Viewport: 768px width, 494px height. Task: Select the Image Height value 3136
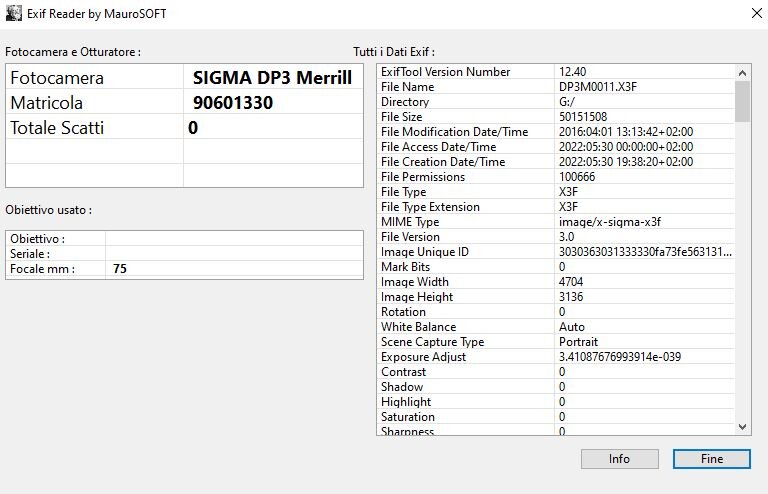tap(571, 297)
